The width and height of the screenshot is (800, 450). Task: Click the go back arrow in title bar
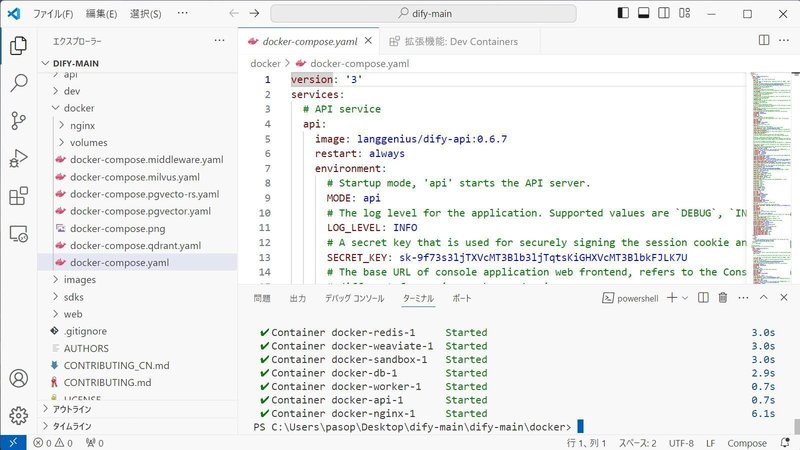click(x=234, y=13)
